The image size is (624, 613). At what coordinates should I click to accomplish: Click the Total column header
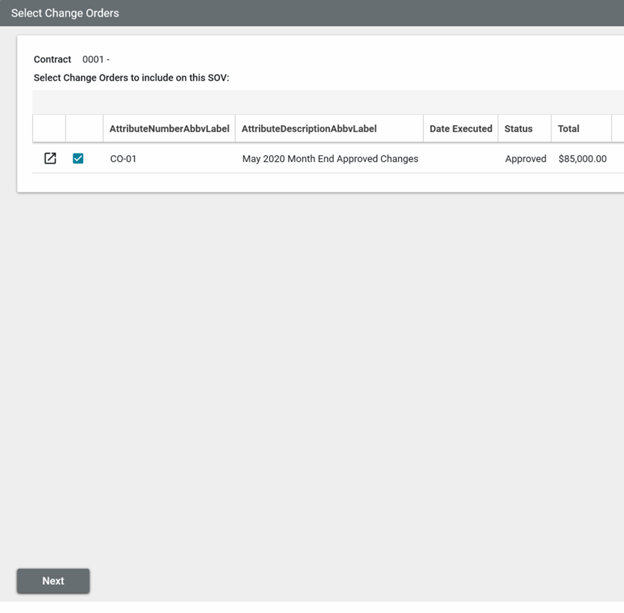pos(568,129)
